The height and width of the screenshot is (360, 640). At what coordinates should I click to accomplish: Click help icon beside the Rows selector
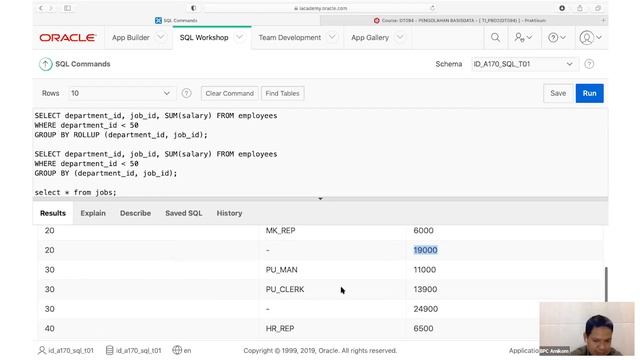186,93
